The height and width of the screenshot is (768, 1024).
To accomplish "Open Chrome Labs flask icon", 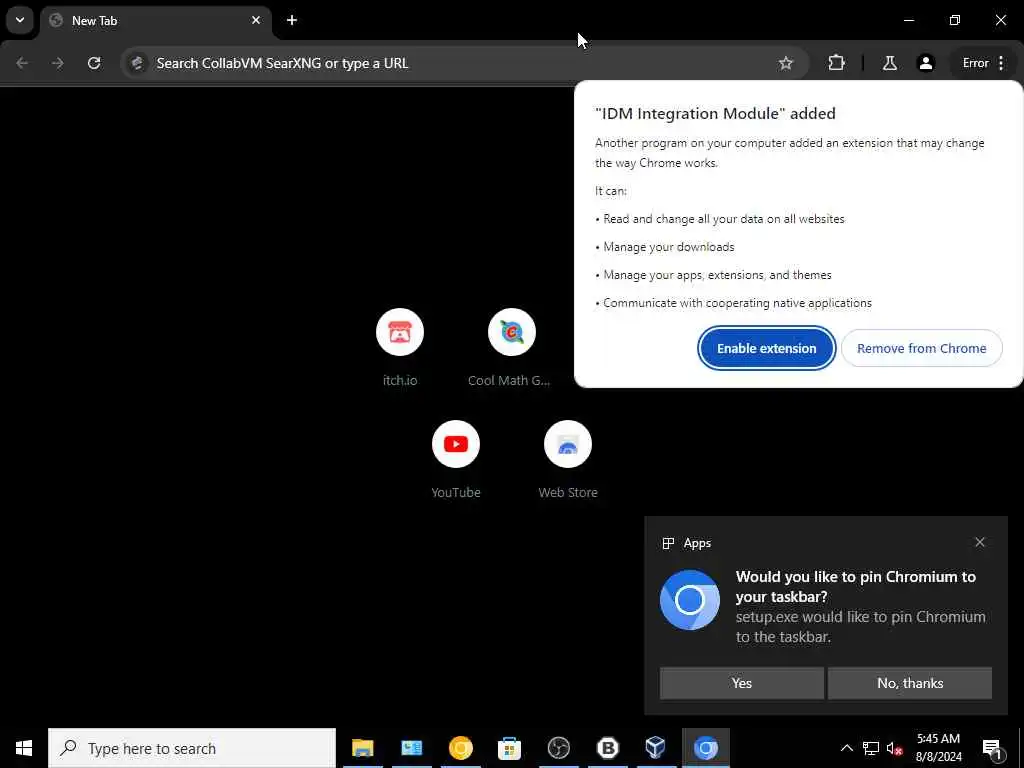I will tap(889, 63).
